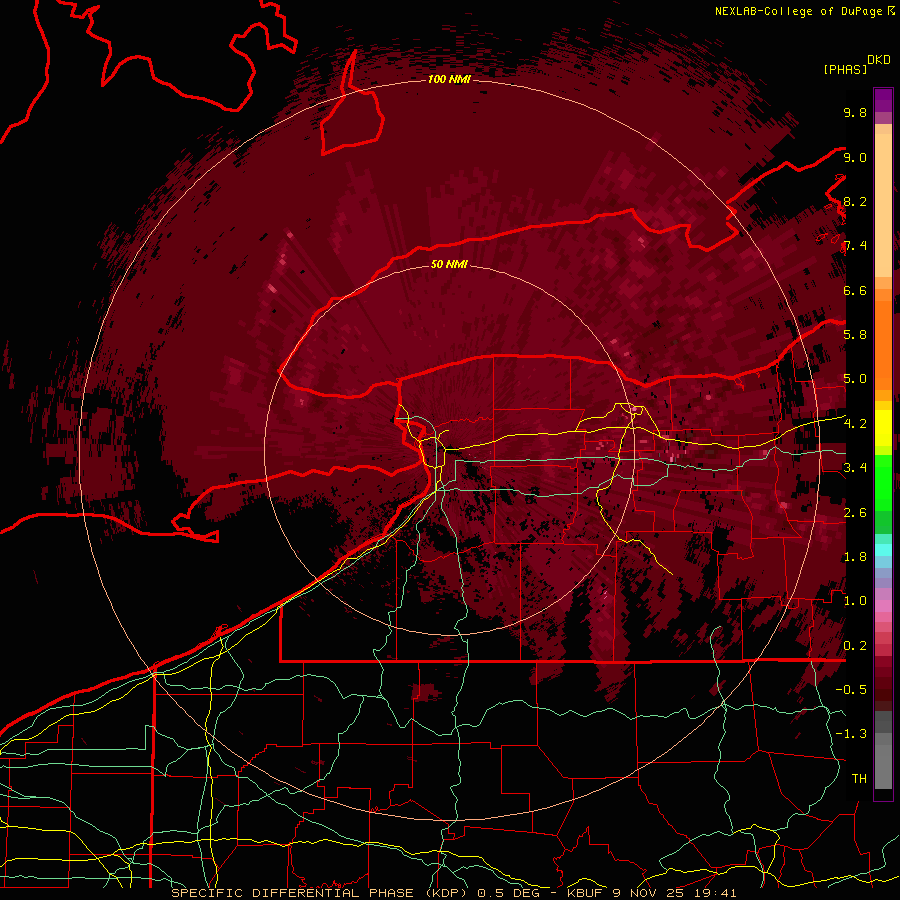The width and height of the screenshot is (900, 900).
Task: Click the DKD legend title
Action: point(879,60)
